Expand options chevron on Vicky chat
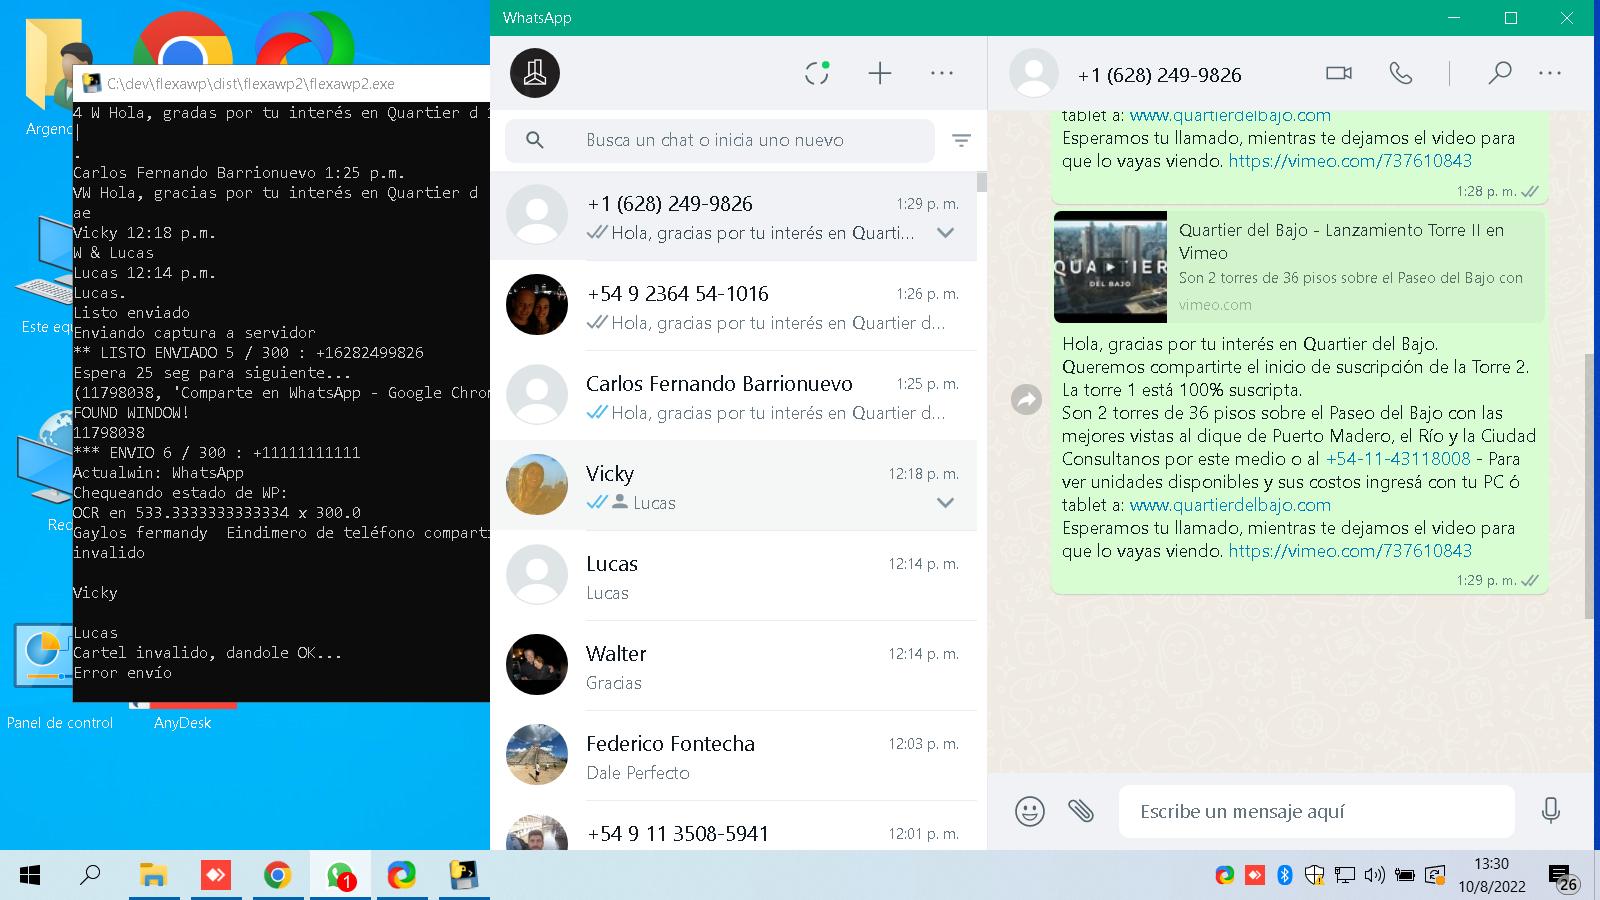Screen dimensions: 1600x900 click(945, 503)
